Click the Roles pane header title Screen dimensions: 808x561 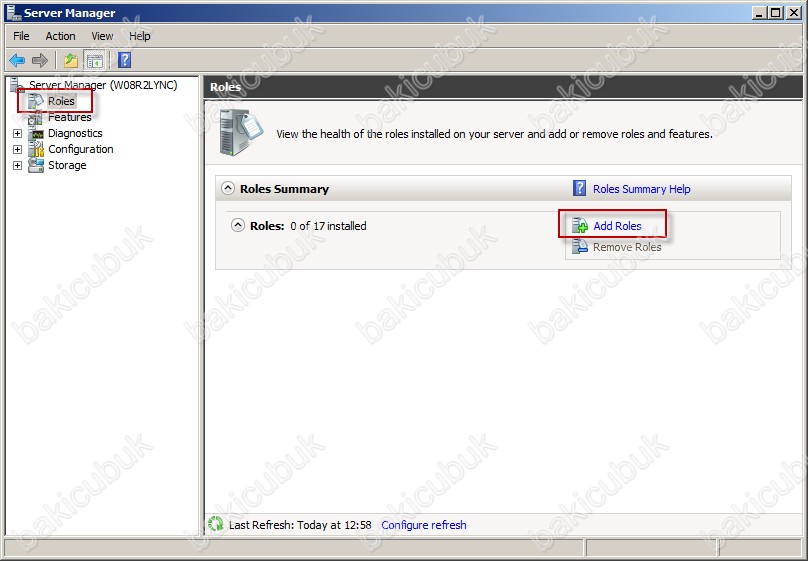click(x=225, y=87)
